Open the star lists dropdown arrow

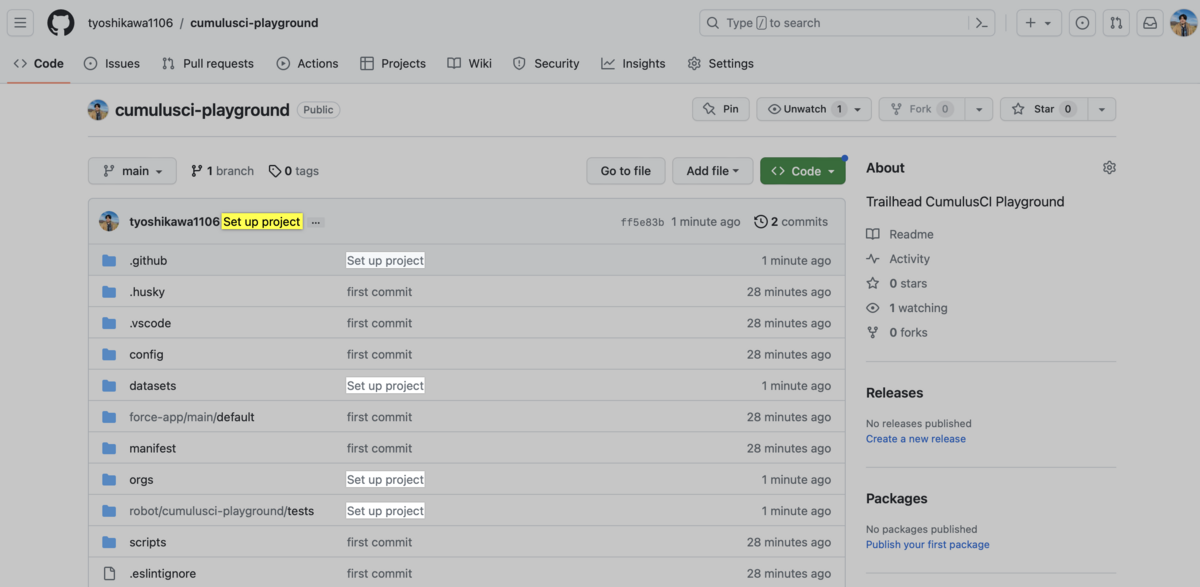(1101, 109)
